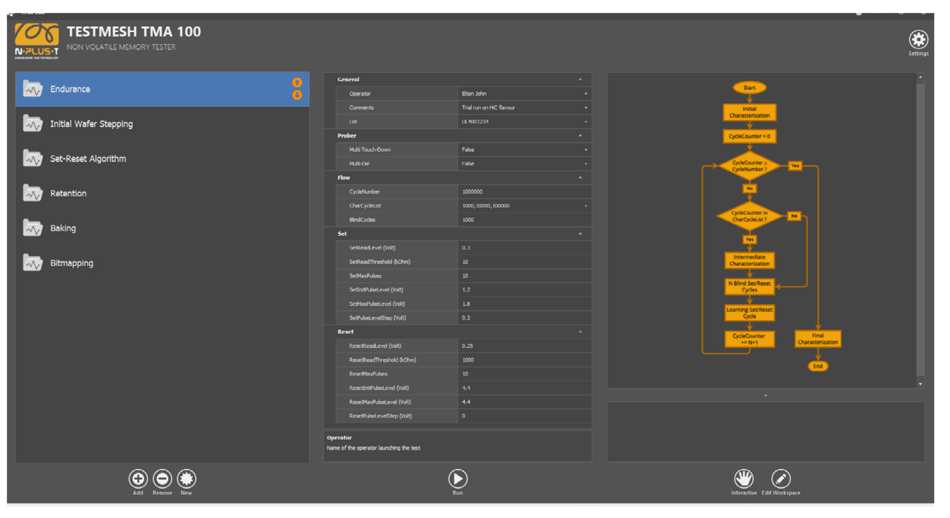Click the Initial Wafer Stepping folder icon
The width and height of the screenshot is (950, 518).
[x=32, y=124]
